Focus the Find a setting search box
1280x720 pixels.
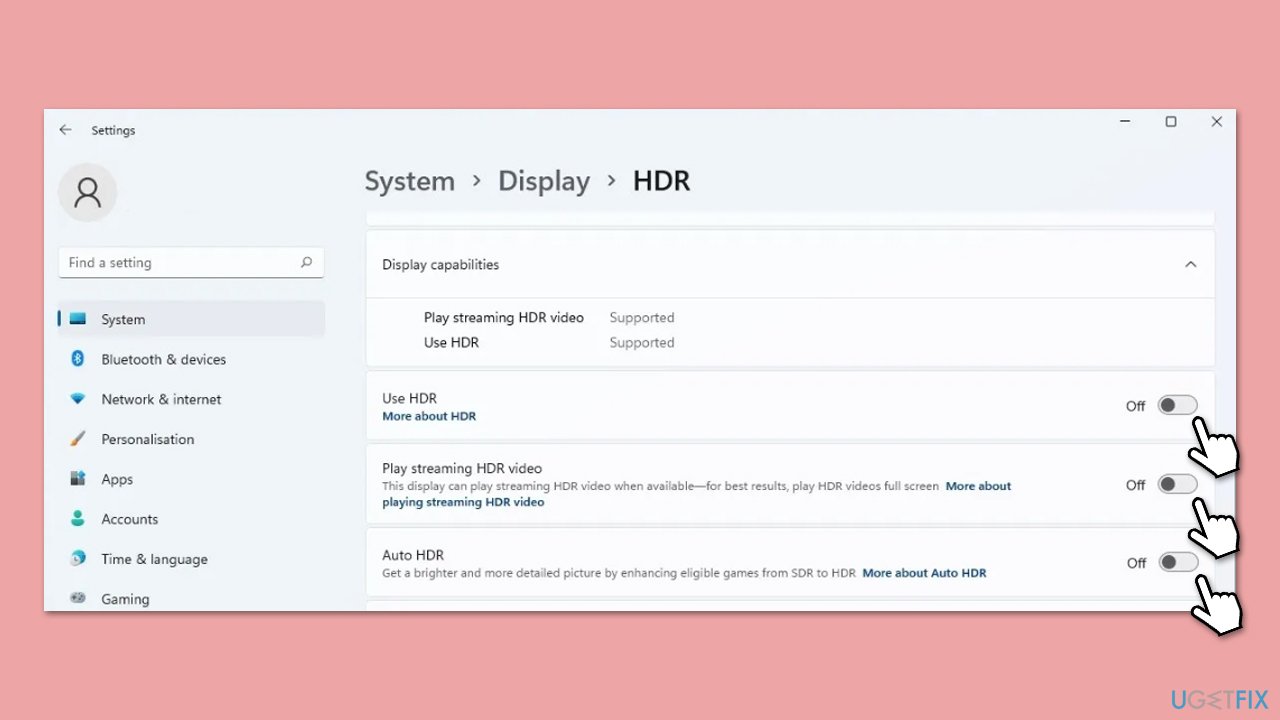[180, 263]
